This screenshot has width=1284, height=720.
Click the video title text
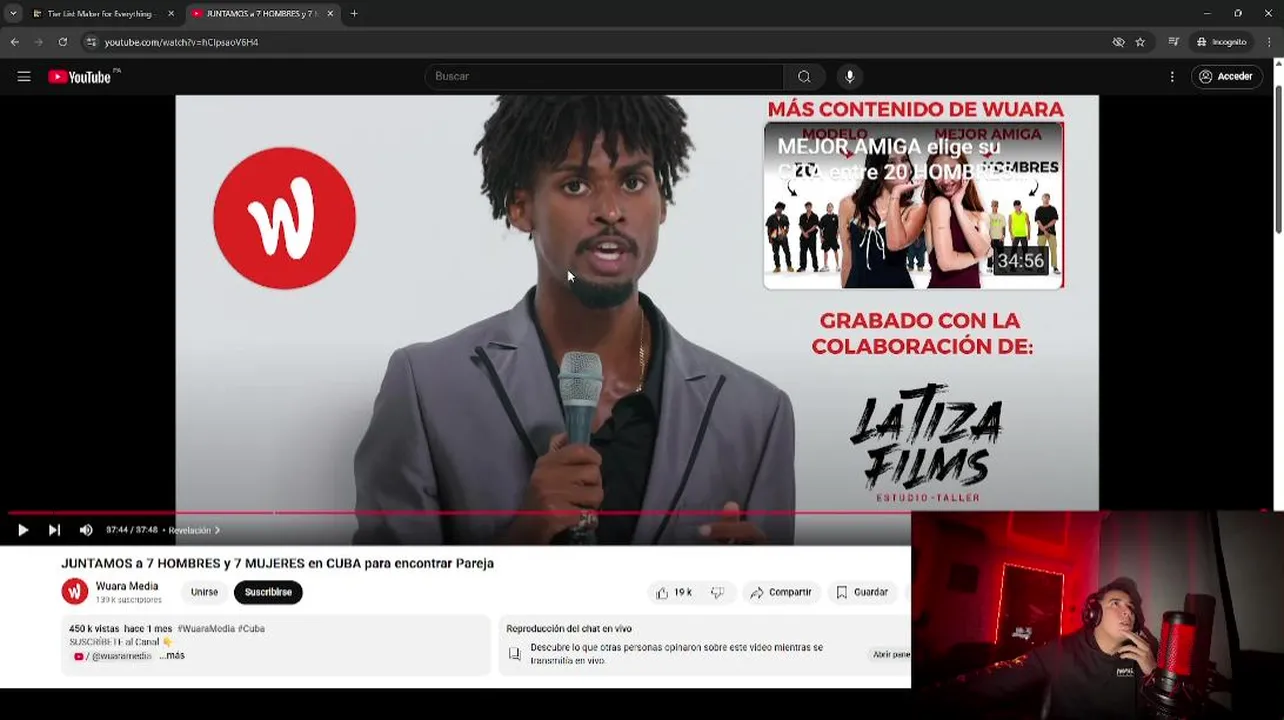pos(277,564)
